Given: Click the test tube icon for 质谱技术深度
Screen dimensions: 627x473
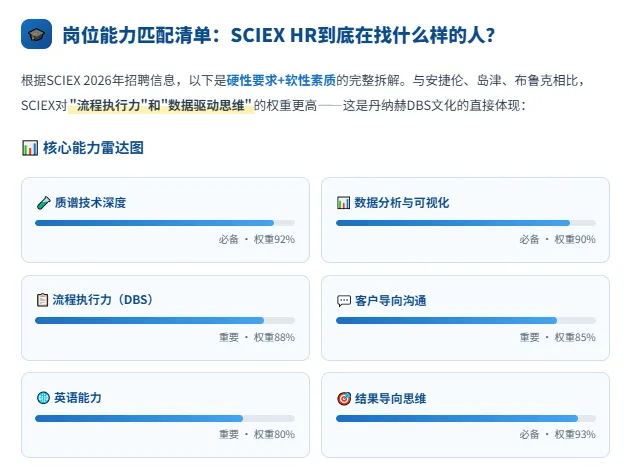Looking at the screenshot, I should tap(43, 203).
